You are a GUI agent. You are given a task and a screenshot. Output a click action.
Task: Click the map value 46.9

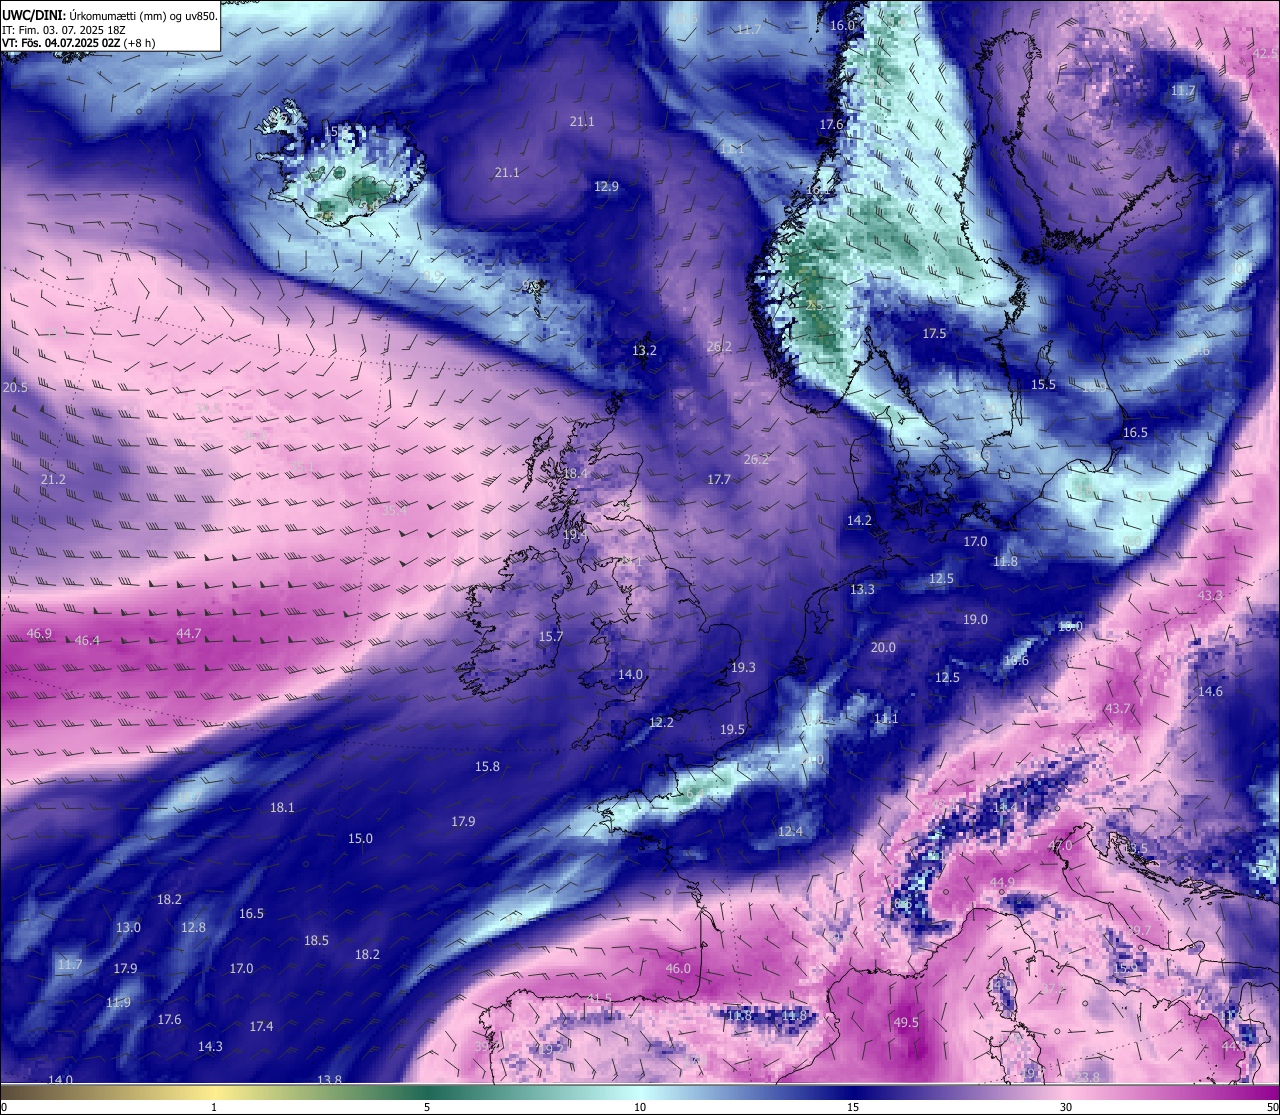point(39,634)
